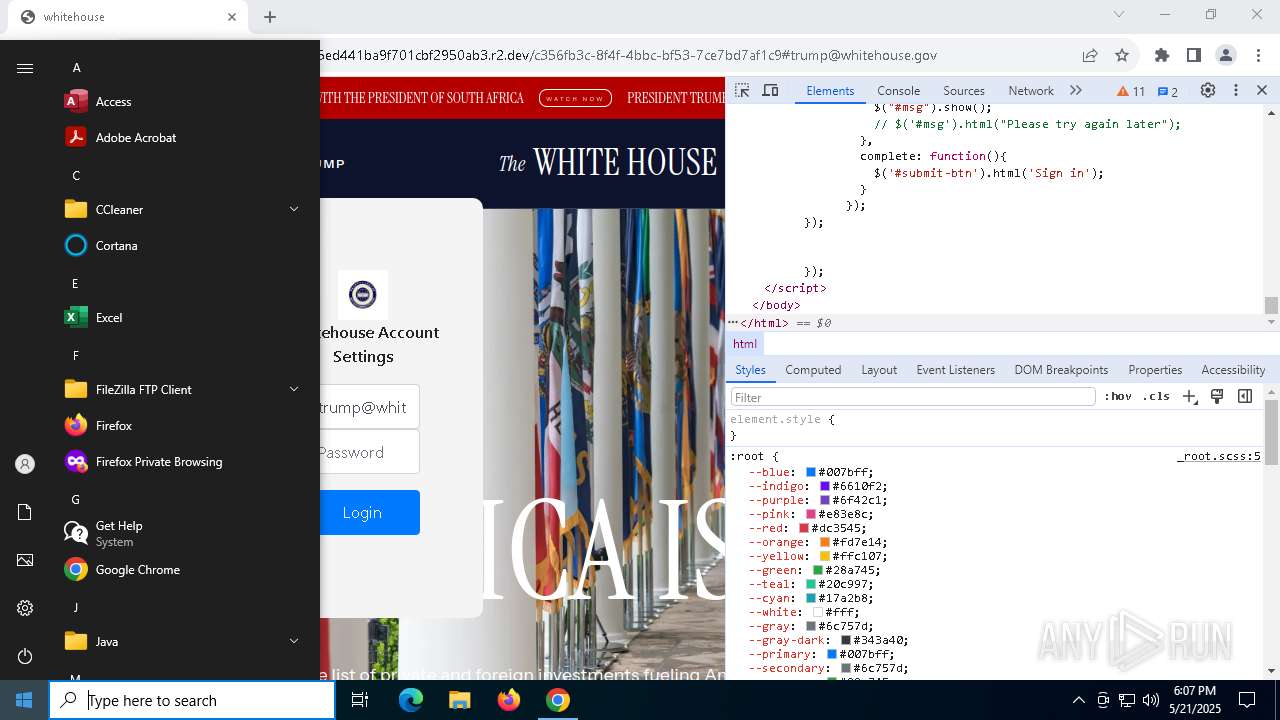
Task: Switch to the Console tab
Action: point(898,91)
